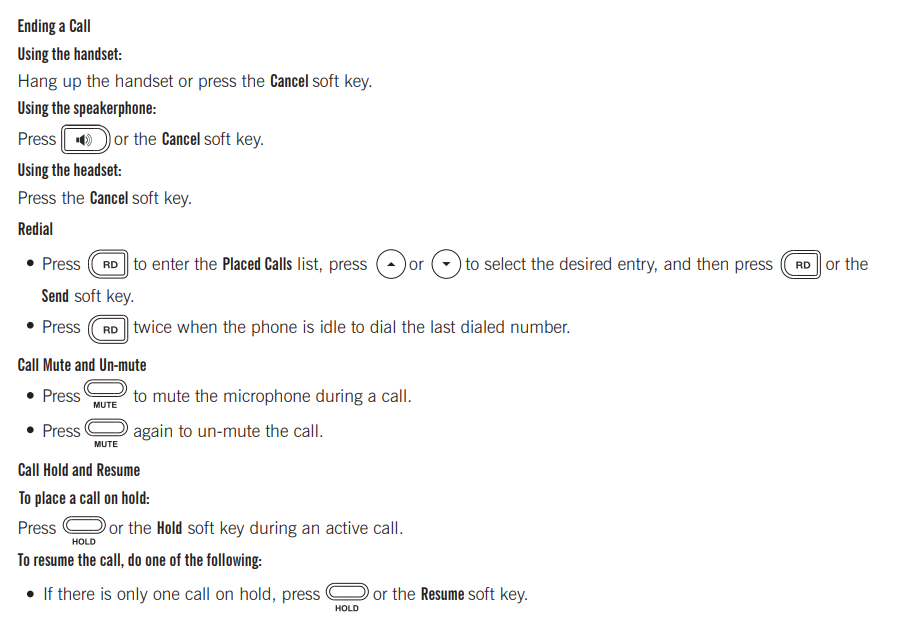Click the 'Redial' section heading

click(36, 229)
